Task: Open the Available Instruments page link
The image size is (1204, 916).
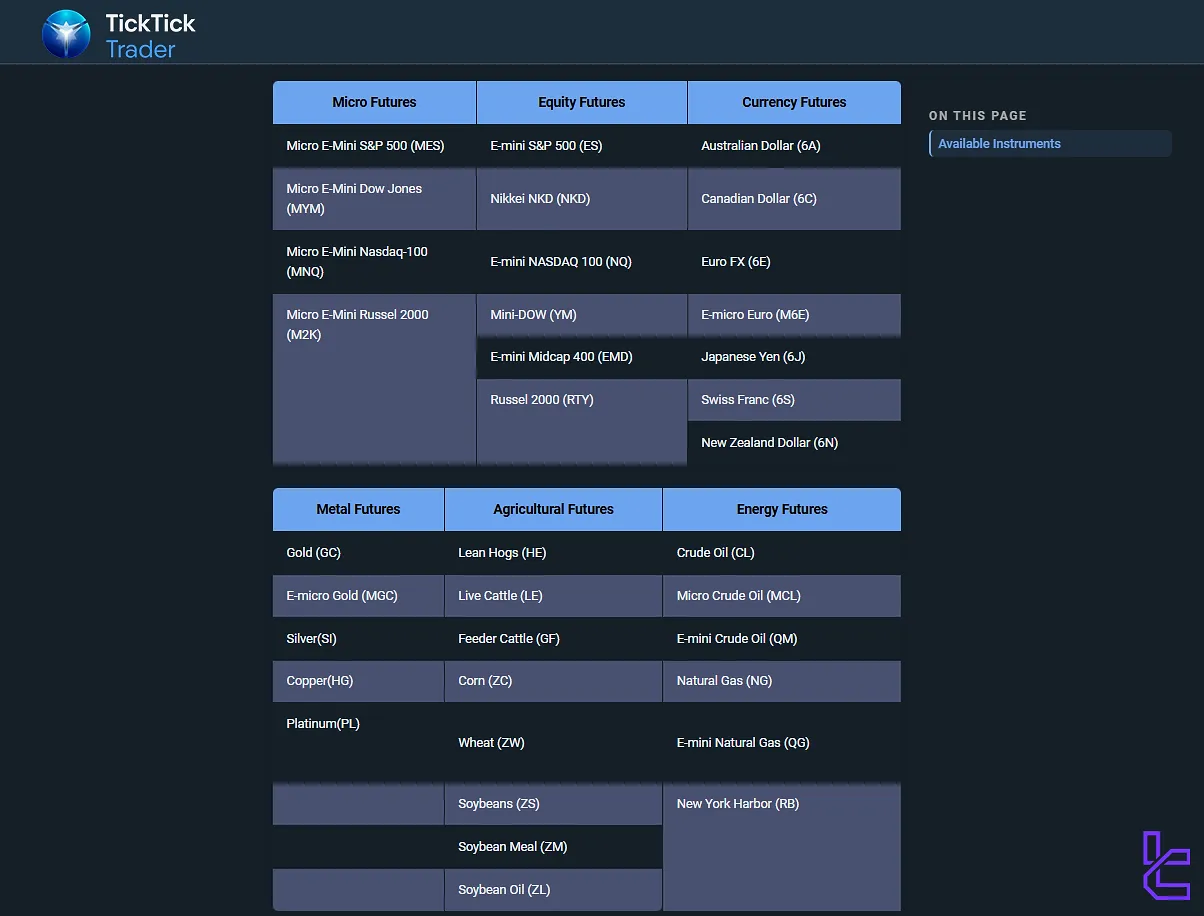Action: tap(999, 143)
